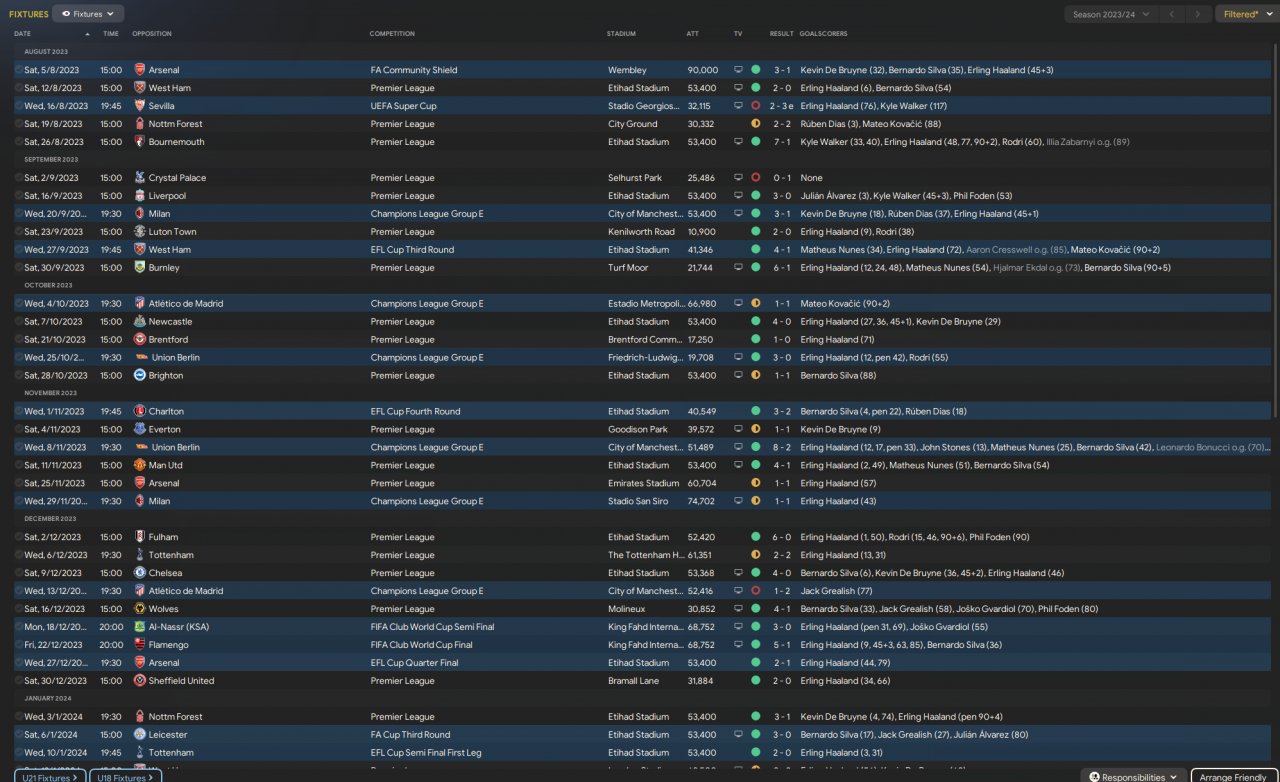Click the Al-Nassr (KSA) club badge

point(140,628)
